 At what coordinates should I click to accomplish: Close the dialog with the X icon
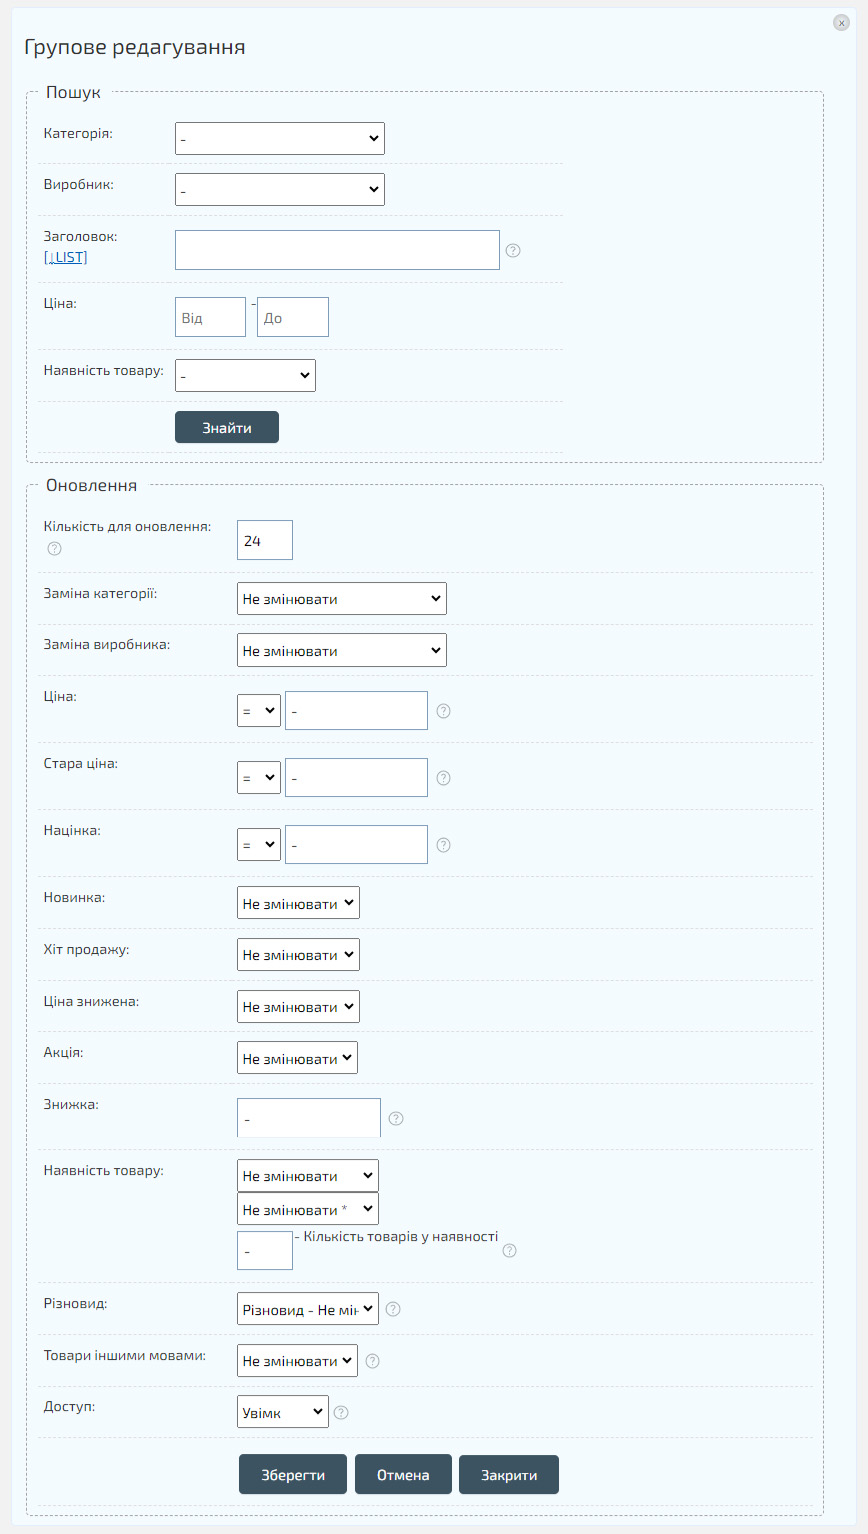point(841,23)
